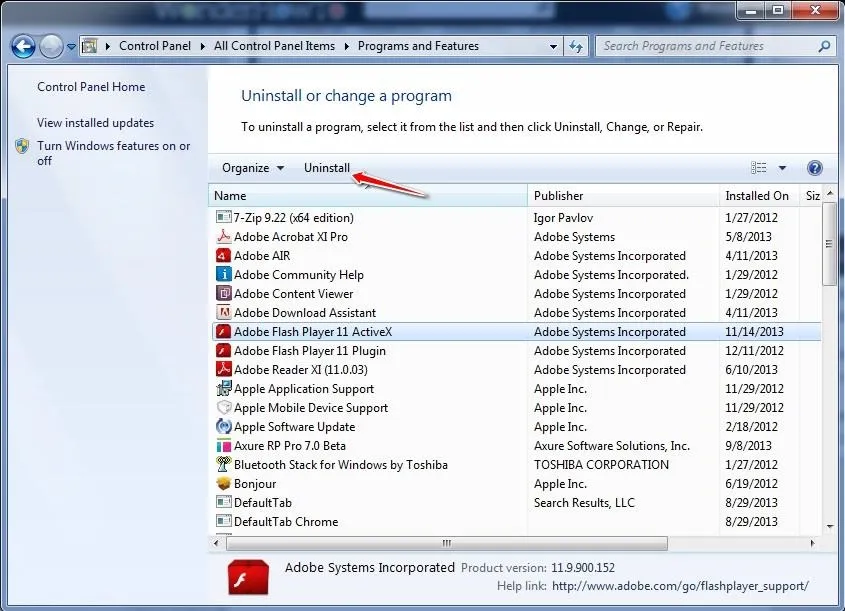The image size is (845, 611).
Task: Click the Adobe Reader XI icon
Action: (223, 369)
